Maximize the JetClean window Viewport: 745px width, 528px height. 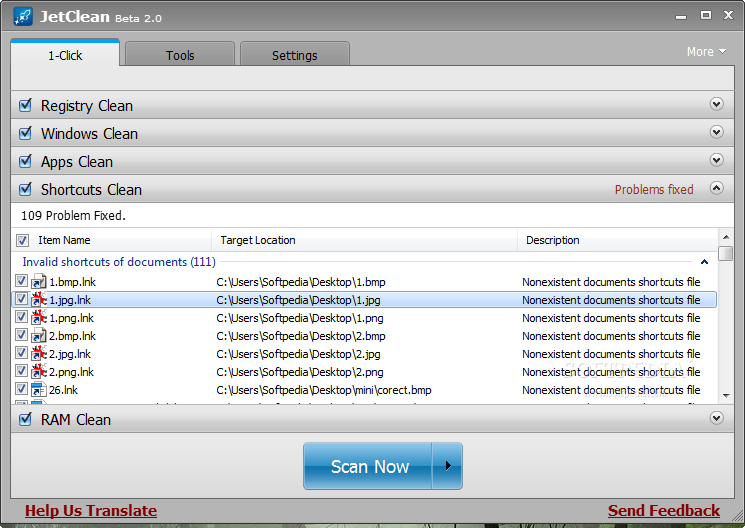706,15
